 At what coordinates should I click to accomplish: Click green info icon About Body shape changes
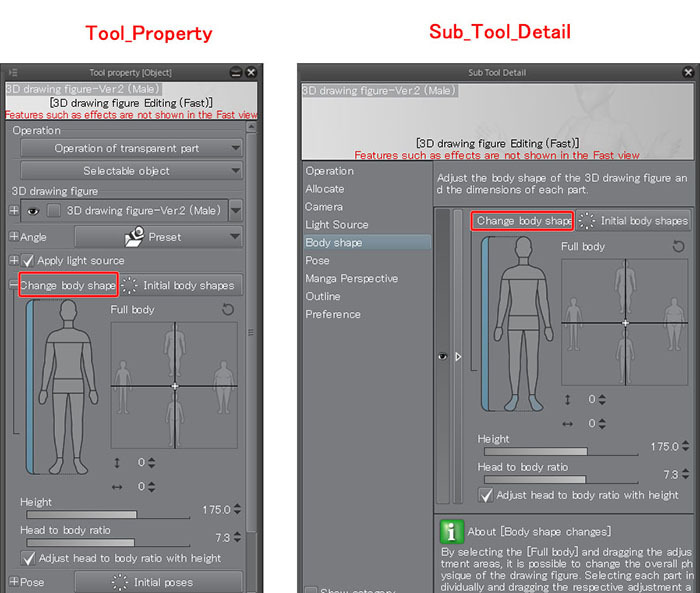click(x=452, y=531)
